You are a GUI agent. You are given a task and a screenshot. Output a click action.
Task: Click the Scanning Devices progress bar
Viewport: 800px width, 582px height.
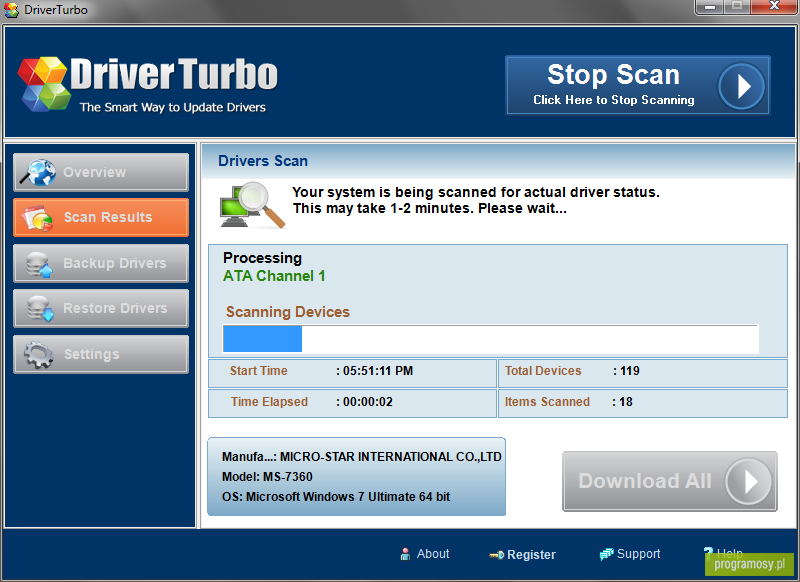click(491, 338)
